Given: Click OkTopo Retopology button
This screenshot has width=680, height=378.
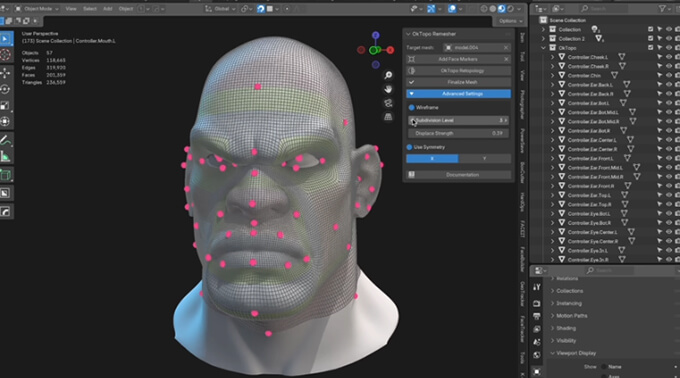Looking at the screenshot, I should click(x=458, y=71).
